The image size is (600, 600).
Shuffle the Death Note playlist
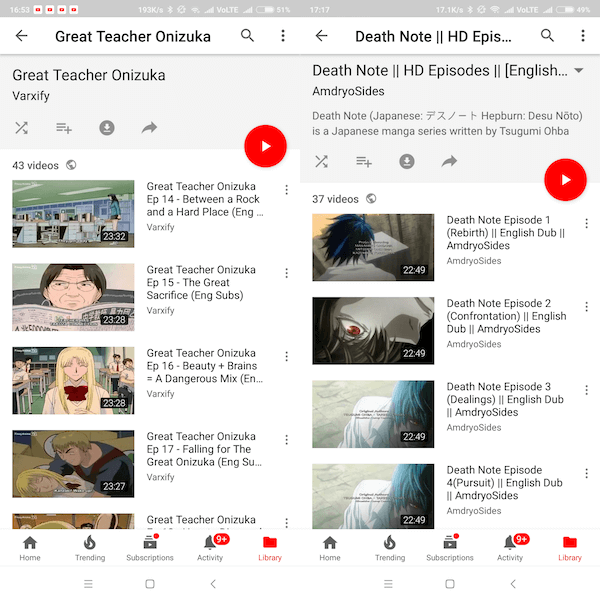coord(321,161)
